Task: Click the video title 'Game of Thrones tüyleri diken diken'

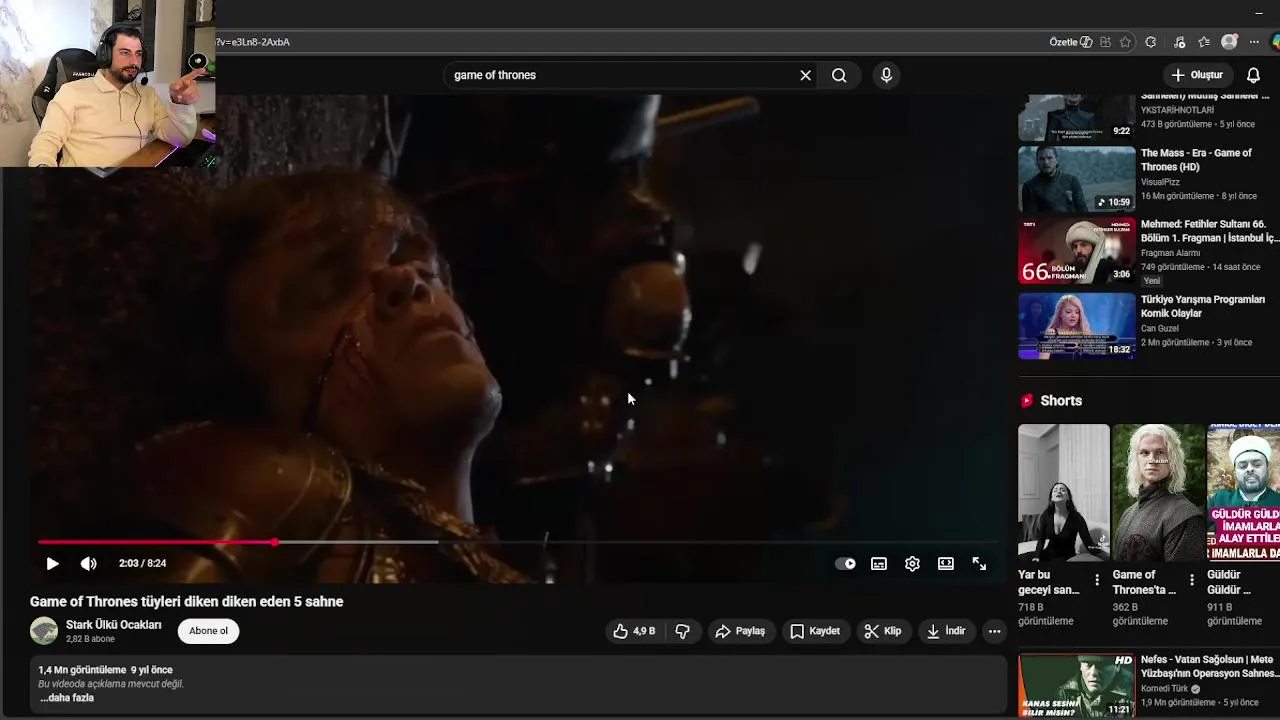Action: 186,602
